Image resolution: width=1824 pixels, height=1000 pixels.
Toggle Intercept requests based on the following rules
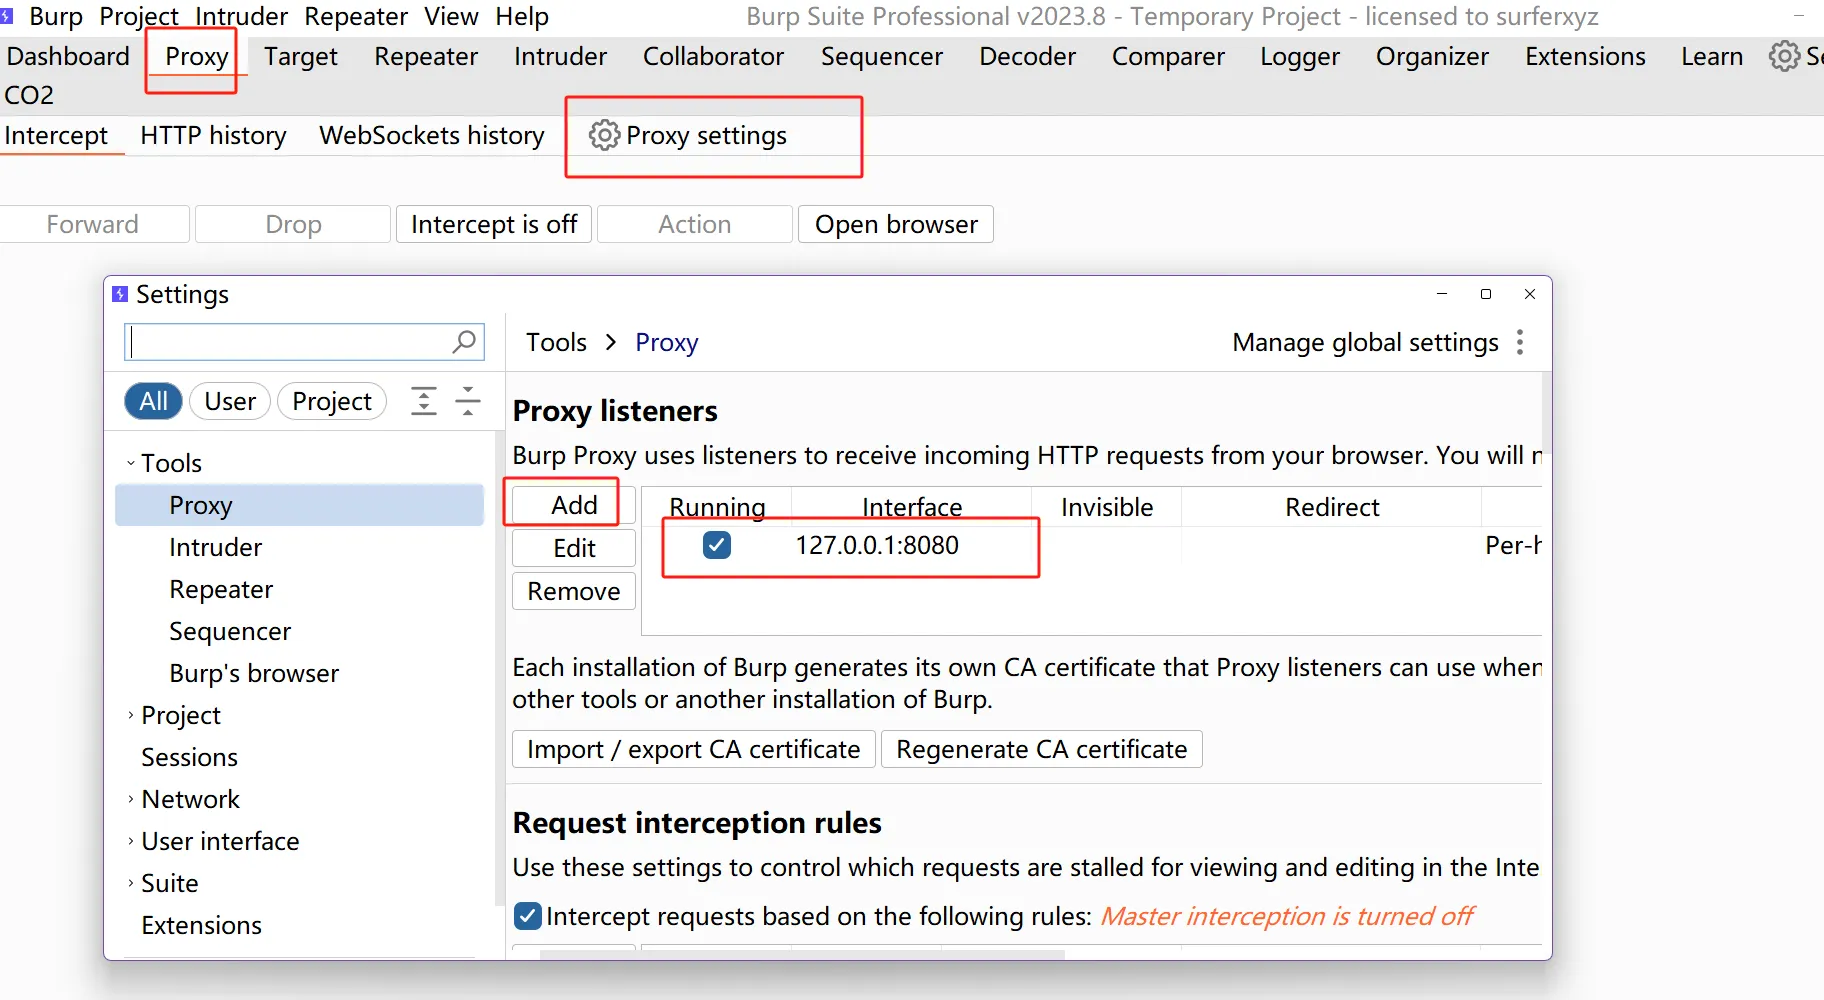[x=527, y=916]
